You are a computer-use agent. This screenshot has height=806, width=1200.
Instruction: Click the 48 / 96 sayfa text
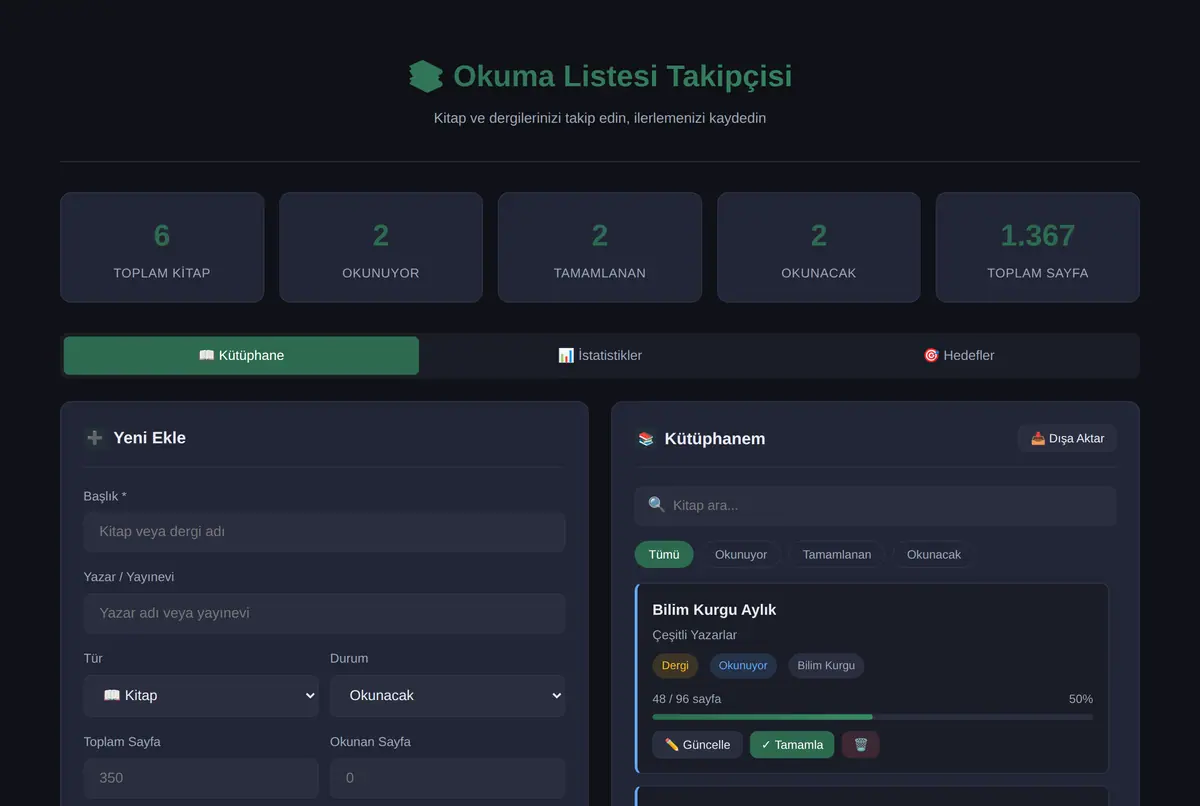tap(687, 699)
